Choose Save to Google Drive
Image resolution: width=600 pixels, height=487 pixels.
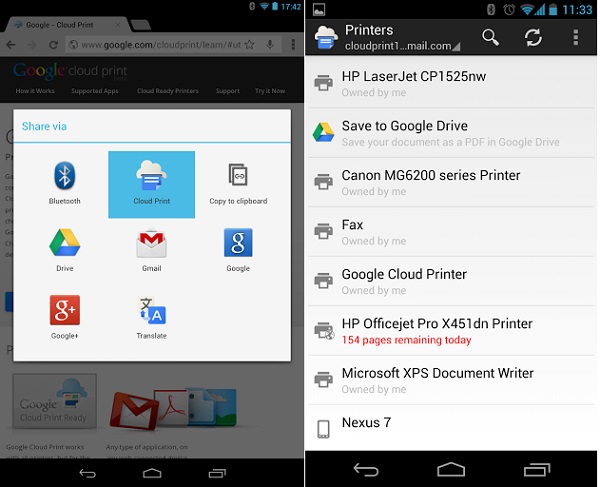coord(450,133)
